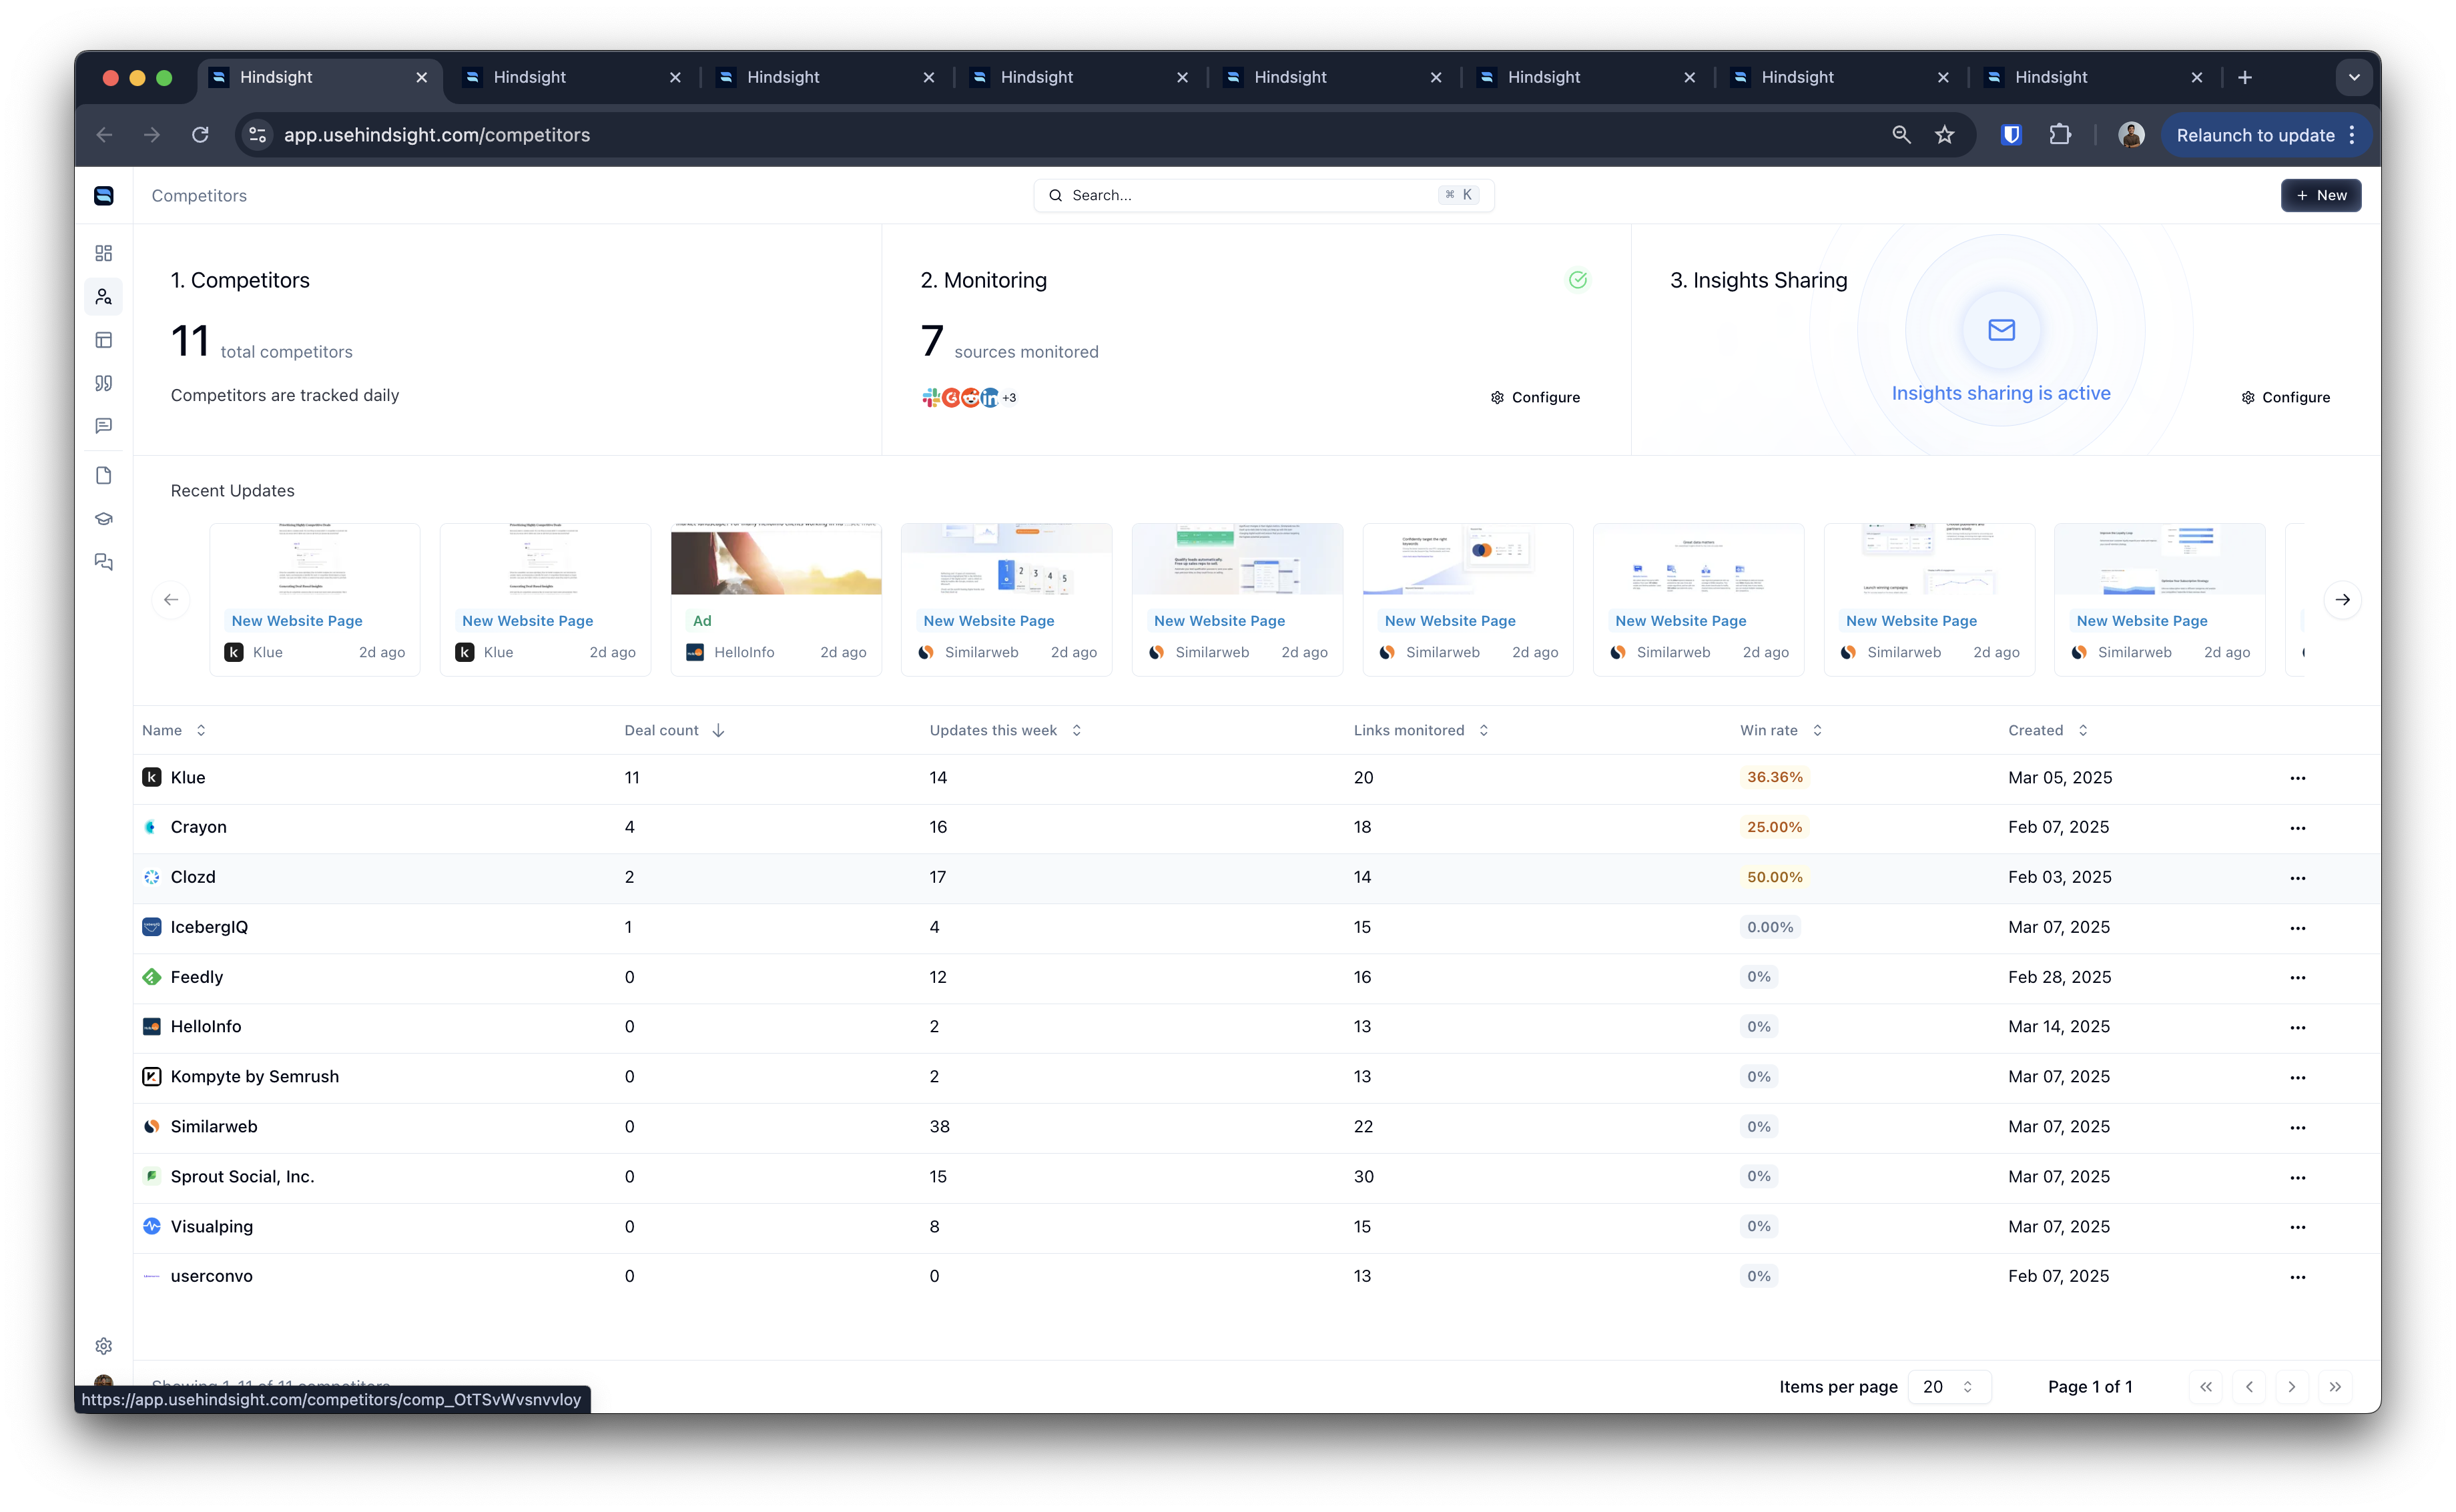This screenshot has width=2456, height=1512.
Task: Open the browser extensions puzzle icon
Action: pos(2060,135)
